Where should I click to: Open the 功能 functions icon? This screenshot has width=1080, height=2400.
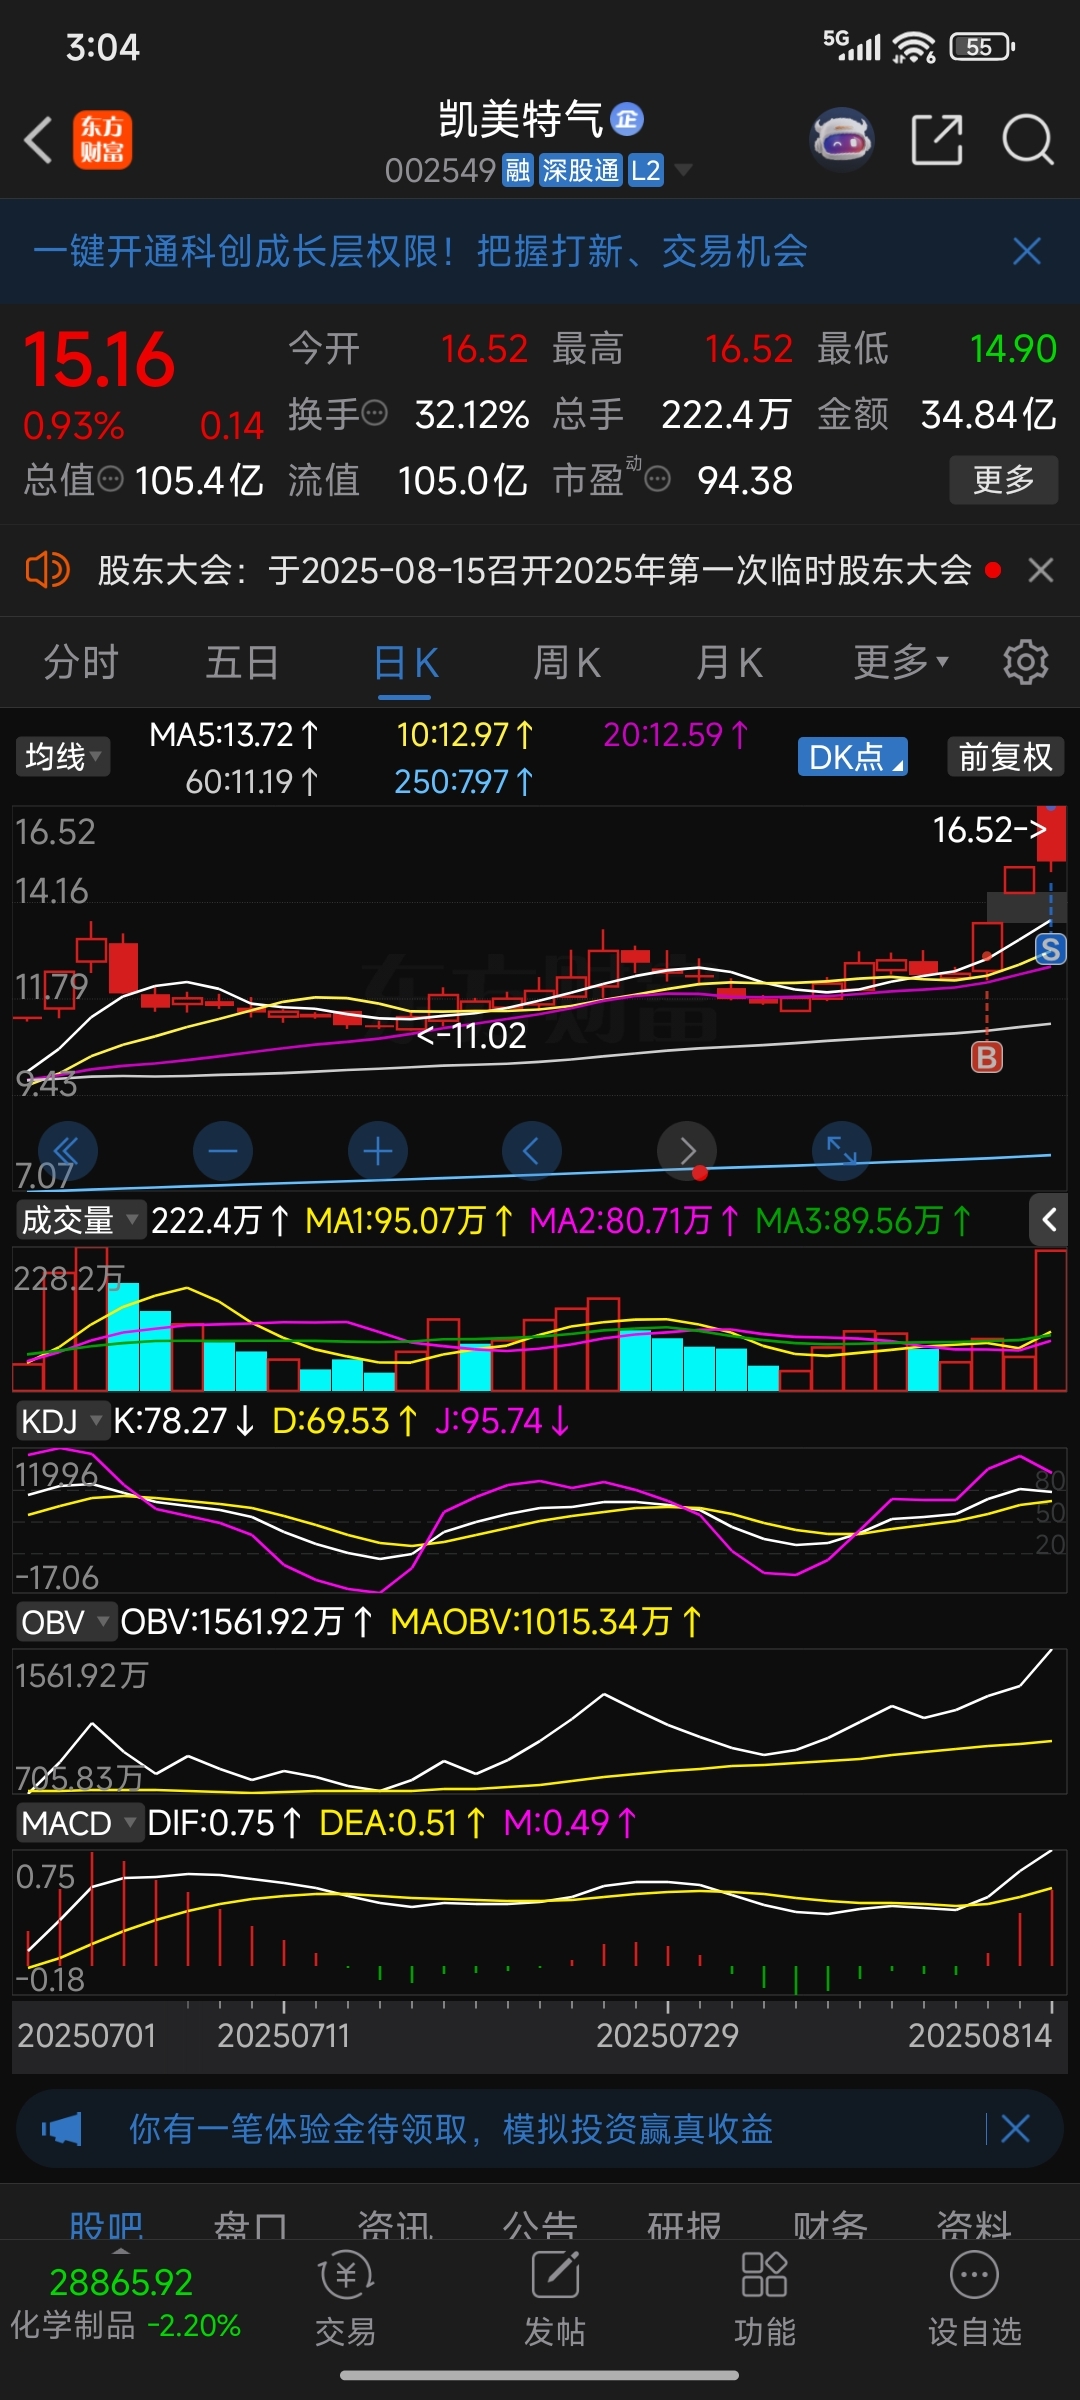[x=765, y=2300]
